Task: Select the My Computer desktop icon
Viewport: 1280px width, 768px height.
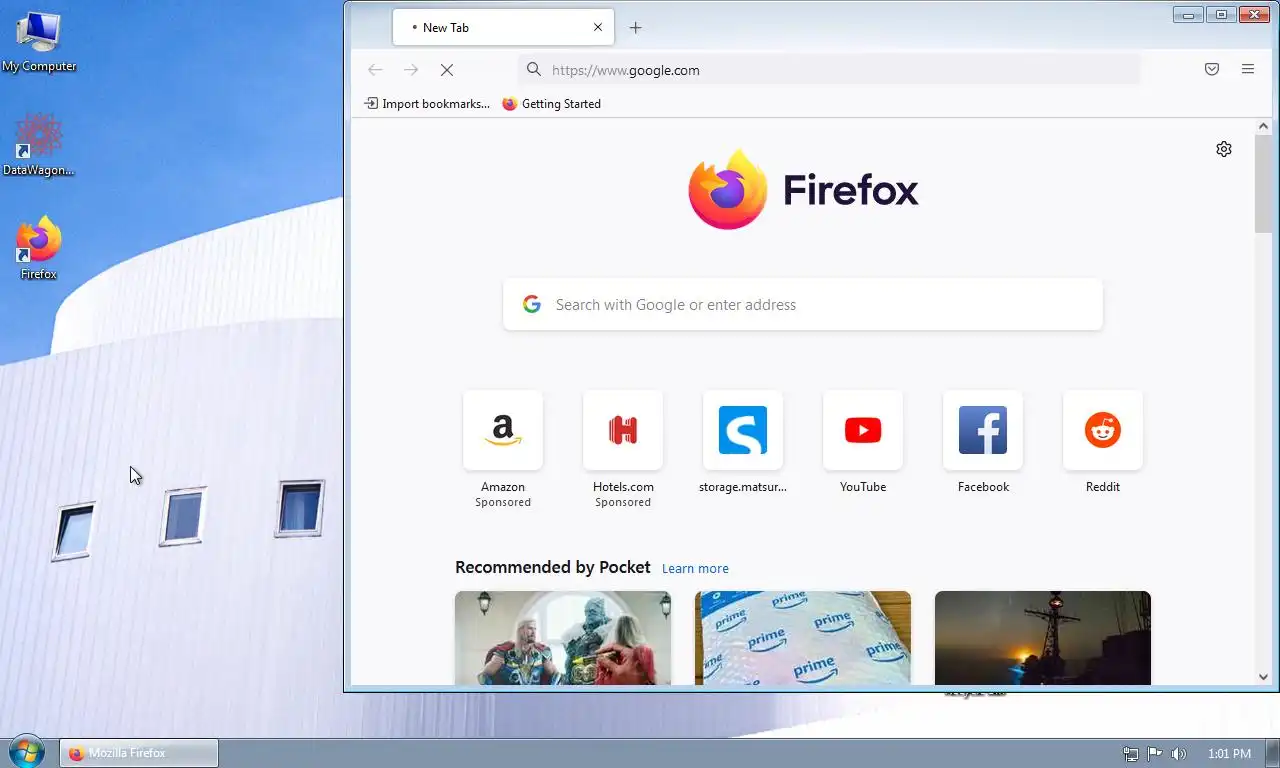Action: click(39, 42)
